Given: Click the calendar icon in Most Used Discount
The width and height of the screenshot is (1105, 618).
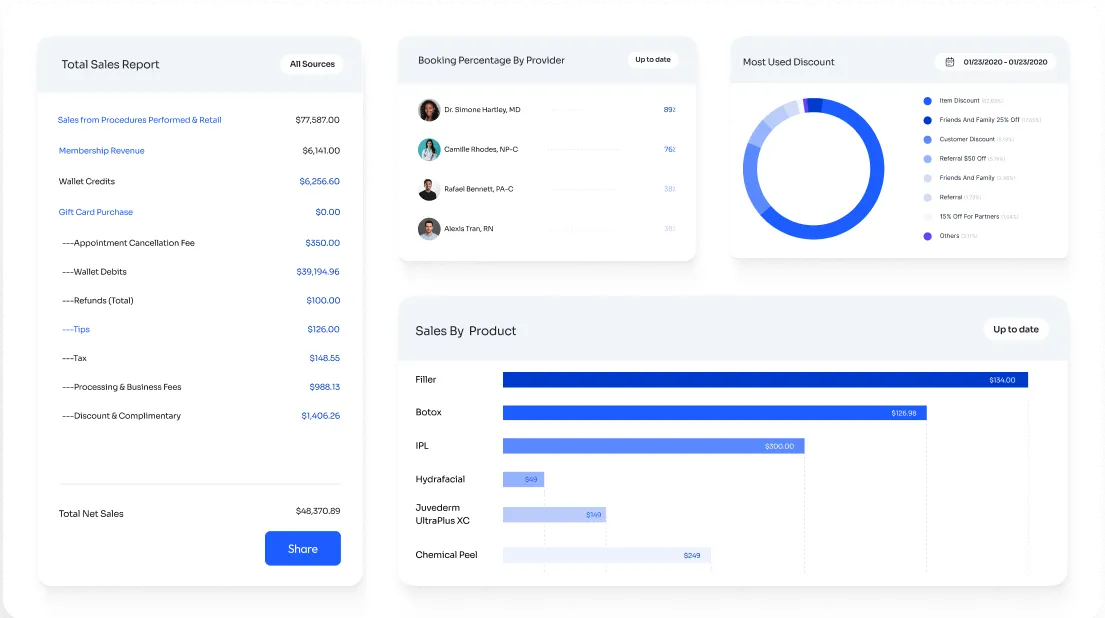Looking at the screenshot, I should (x=950, y=62).
